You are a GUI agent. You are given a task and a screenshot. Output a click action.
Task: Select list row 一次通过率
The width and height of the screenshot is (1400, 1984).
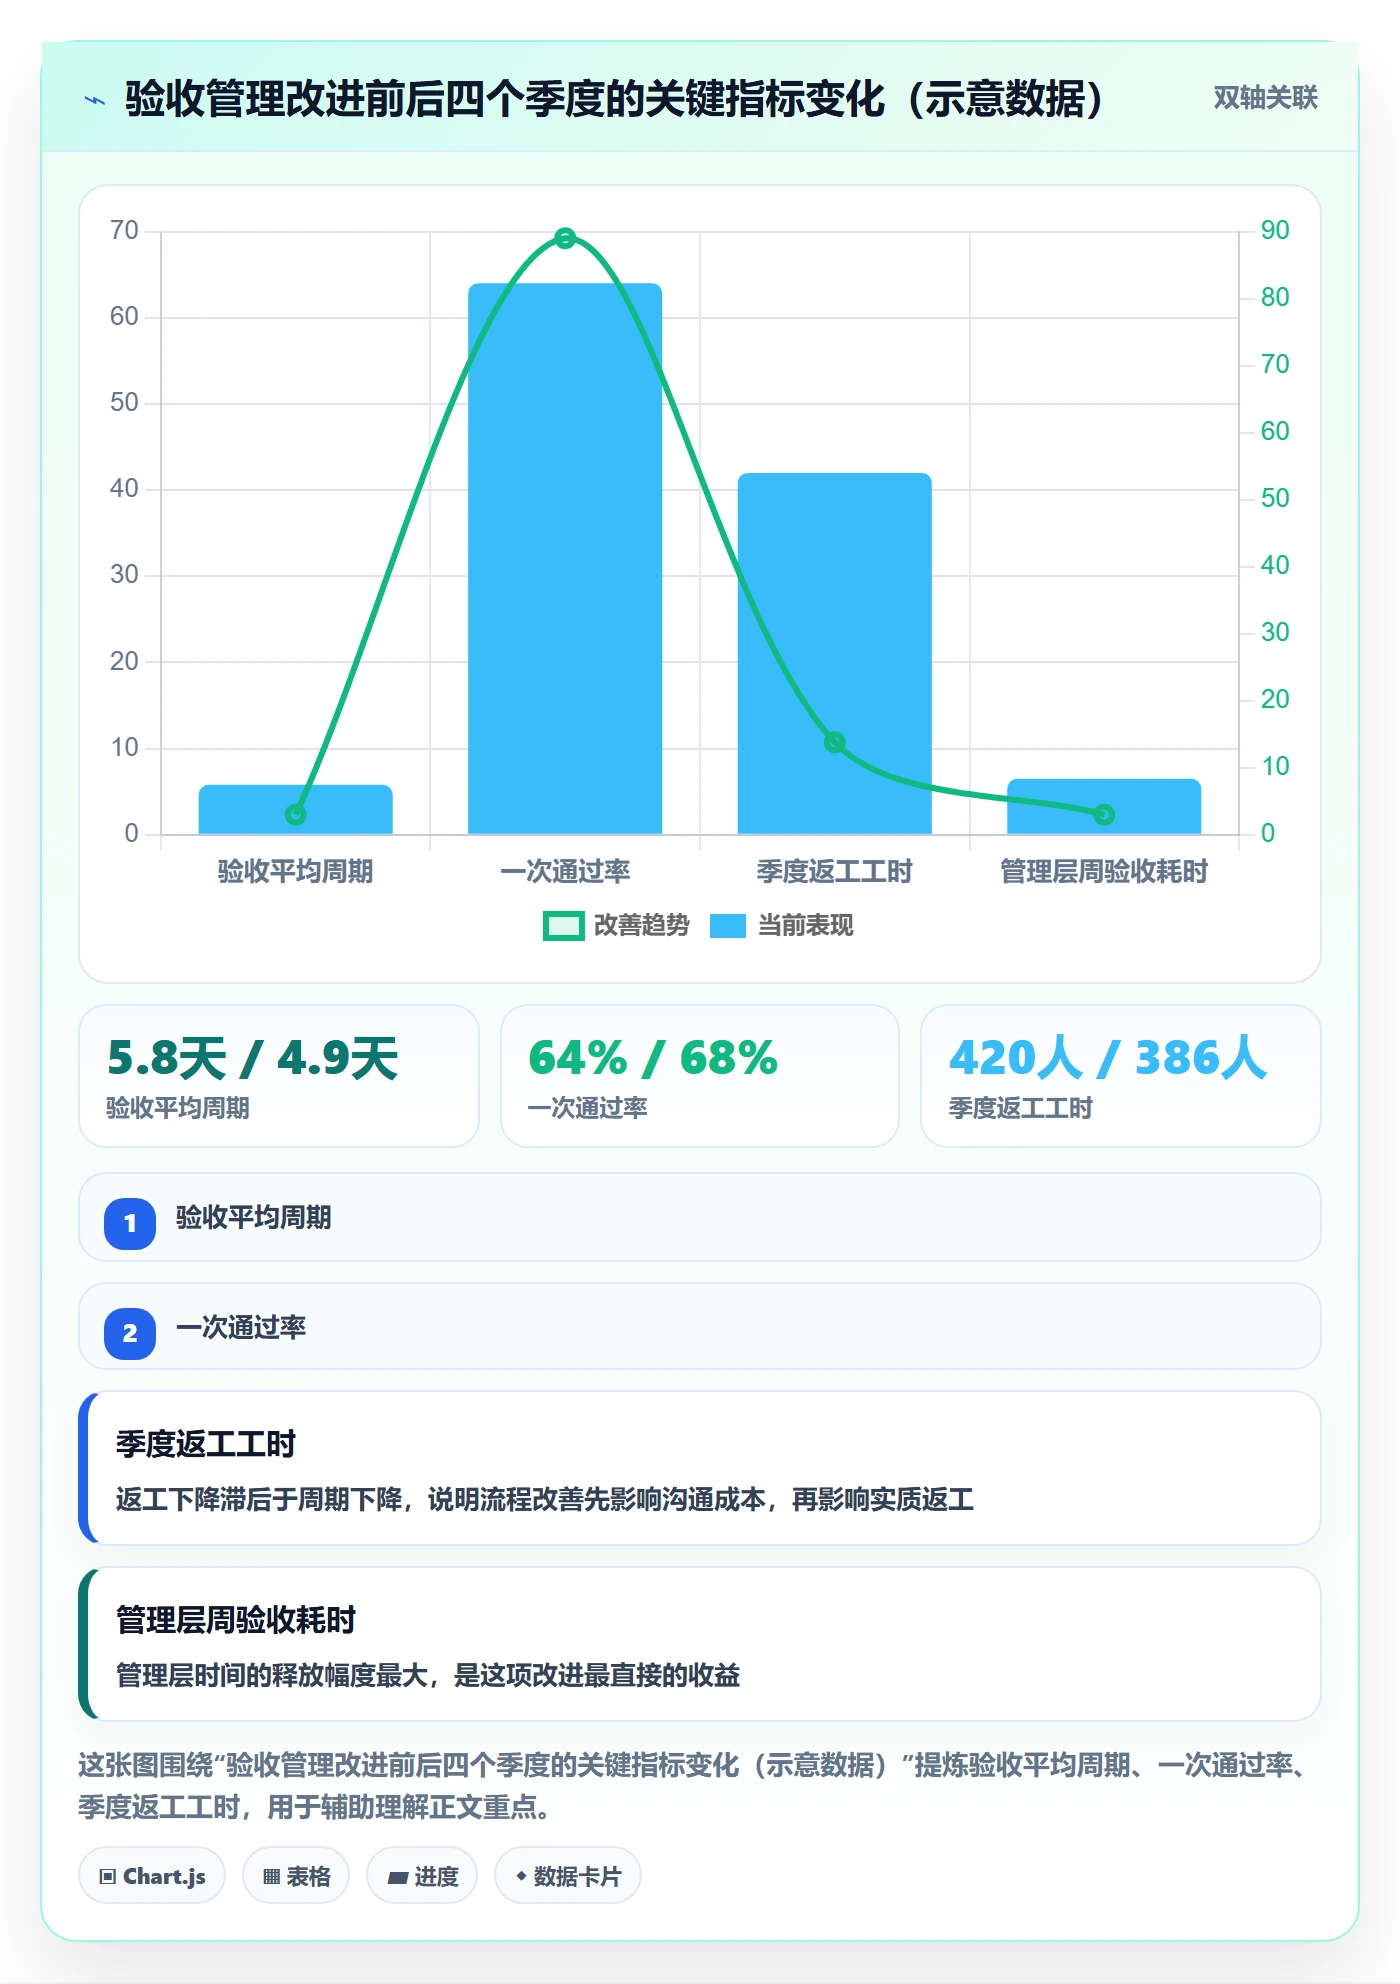click(x=700, y=1327)
